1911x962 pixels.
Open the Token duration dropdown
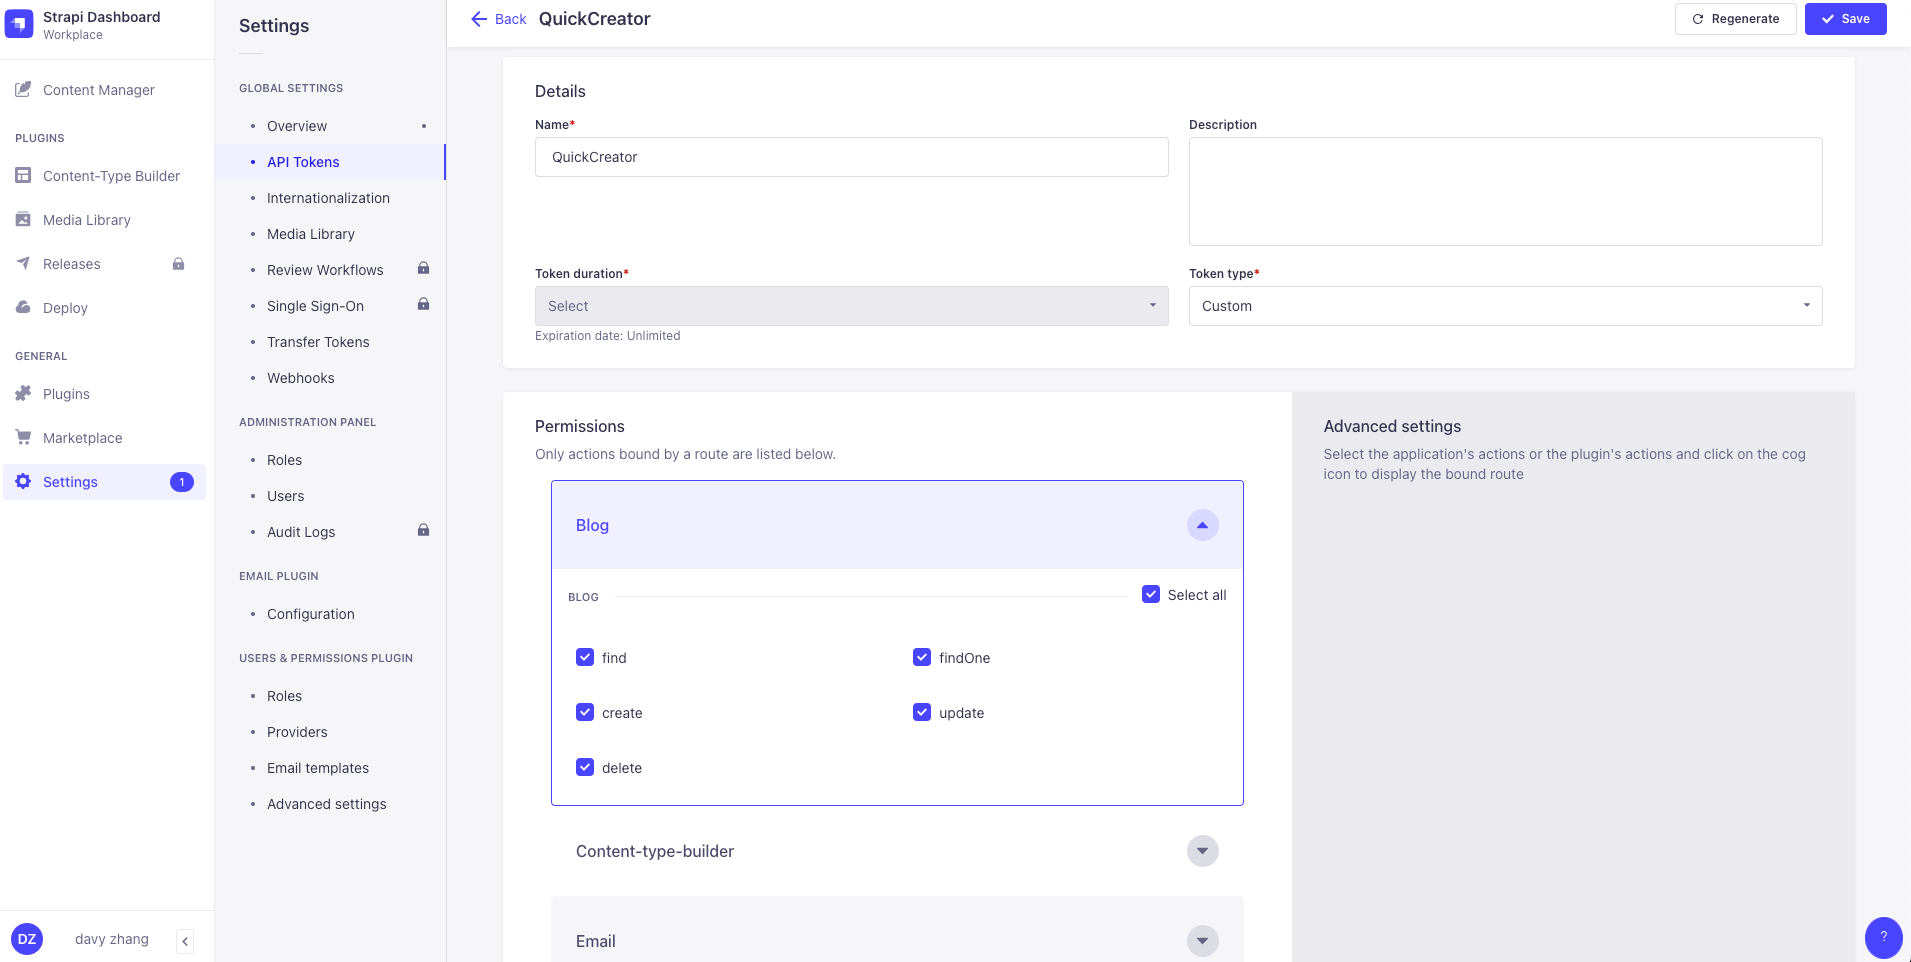(x=852, y=306)
